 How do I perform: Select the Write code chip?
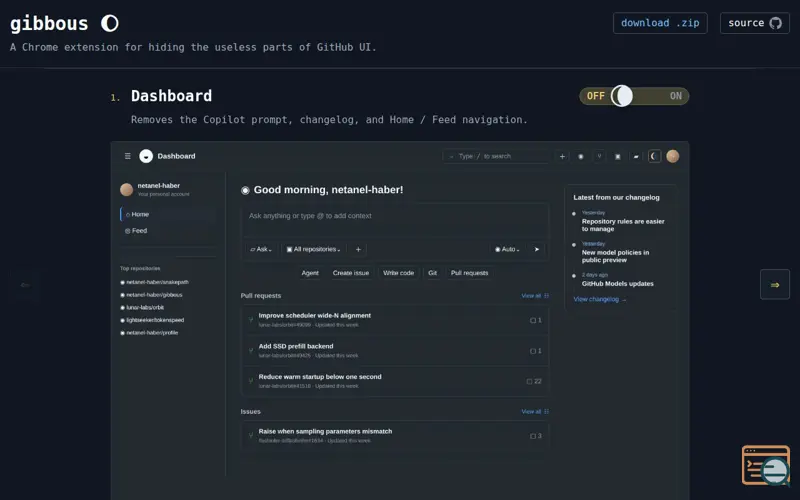pos(398,273)
